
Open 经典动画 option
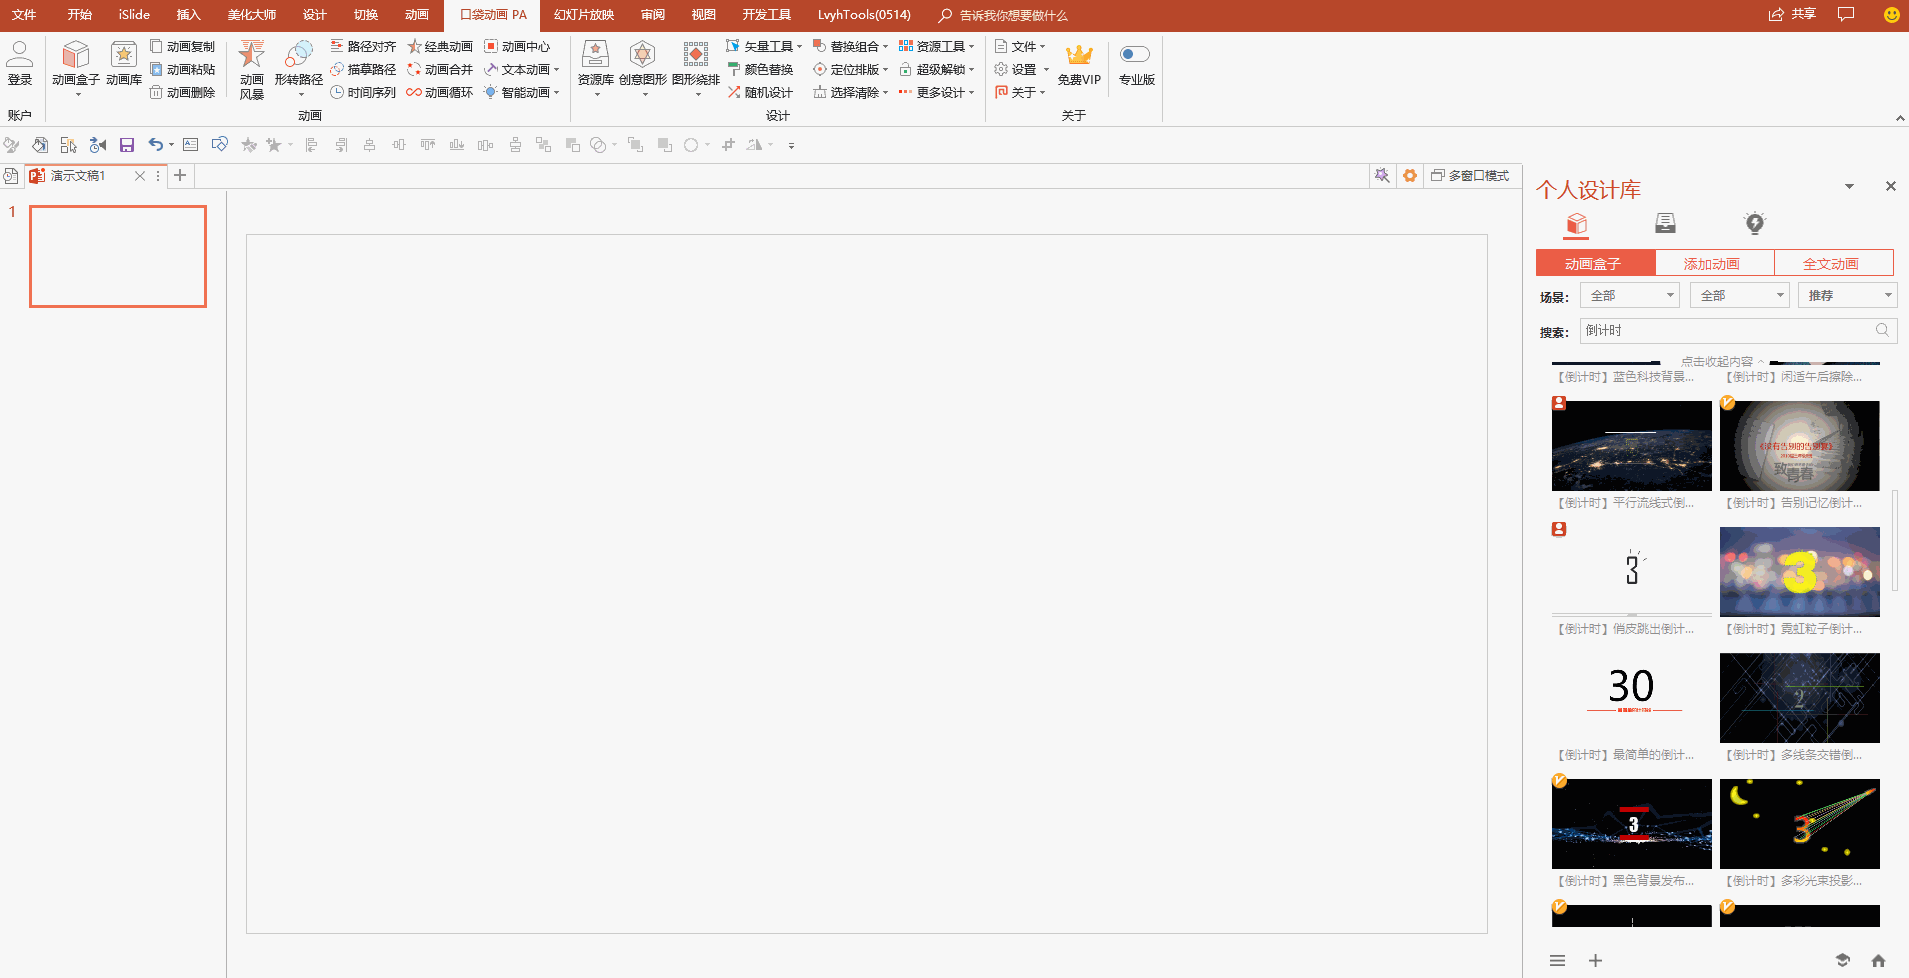pos(440,46)
